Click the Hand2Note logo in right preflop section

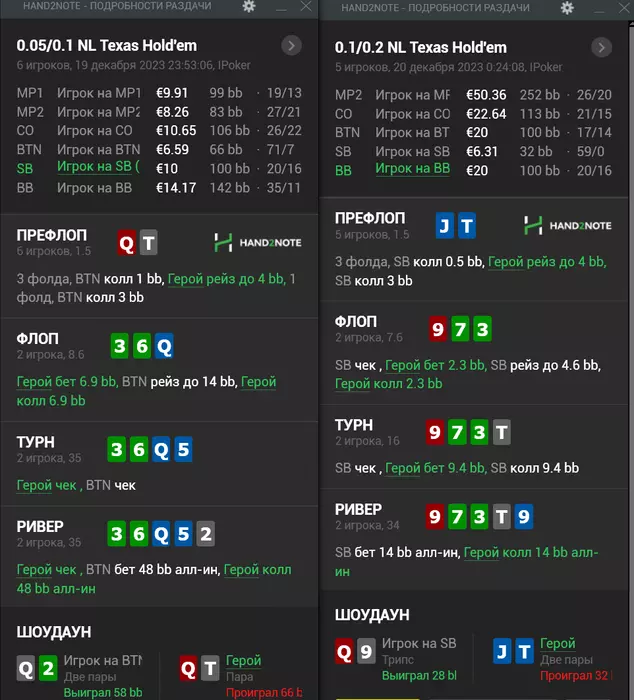click(x=567, y=226)
